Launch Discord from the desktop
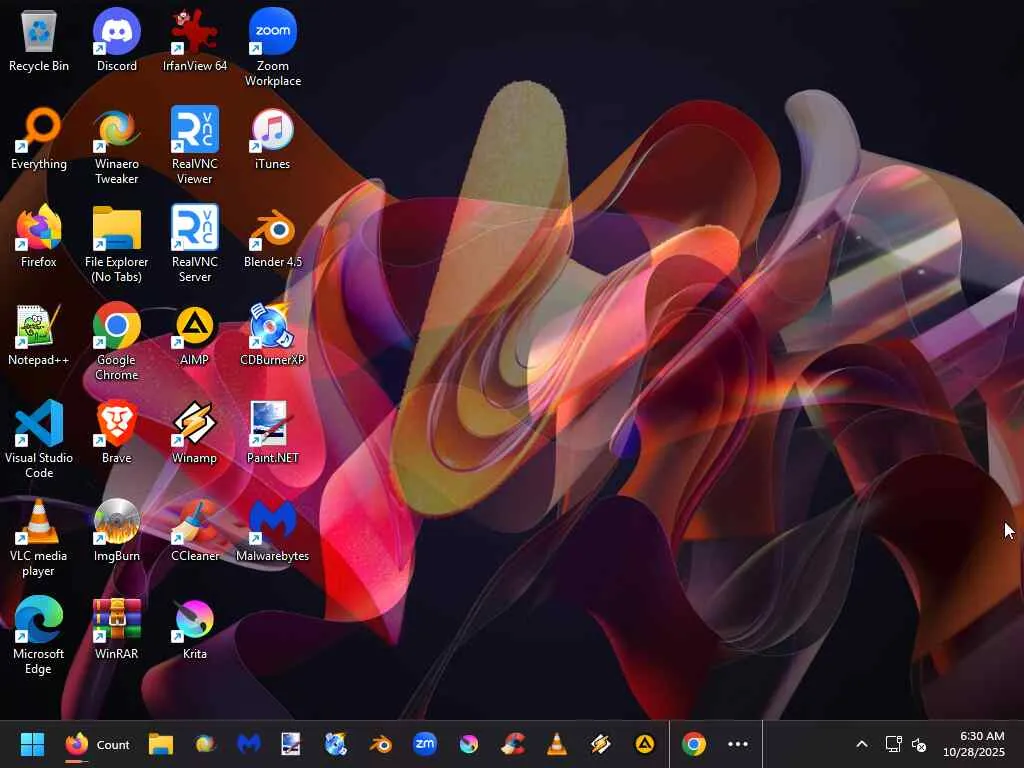Viewport: 1024px width, 768px height. pos(116,40)
